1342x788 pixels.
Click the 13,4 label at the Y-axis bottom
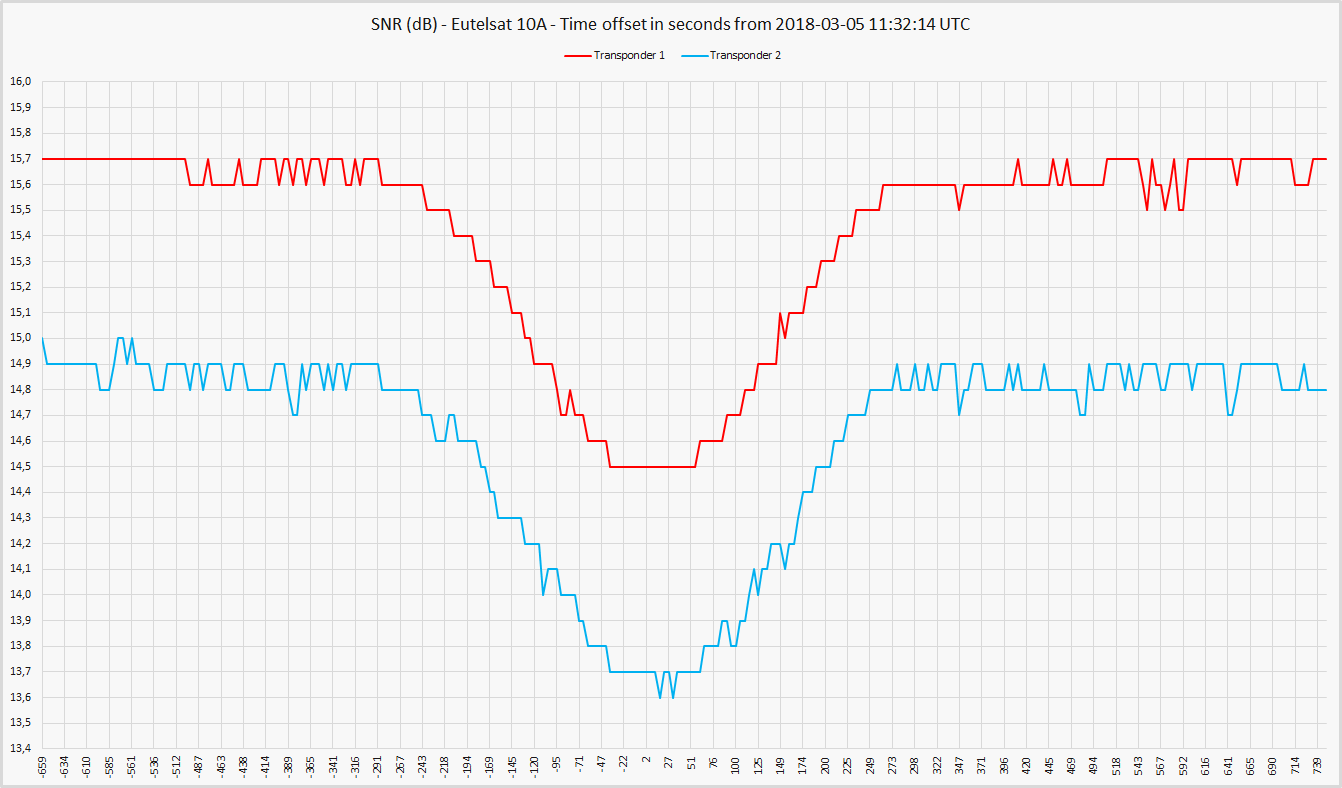click(21, 749)
